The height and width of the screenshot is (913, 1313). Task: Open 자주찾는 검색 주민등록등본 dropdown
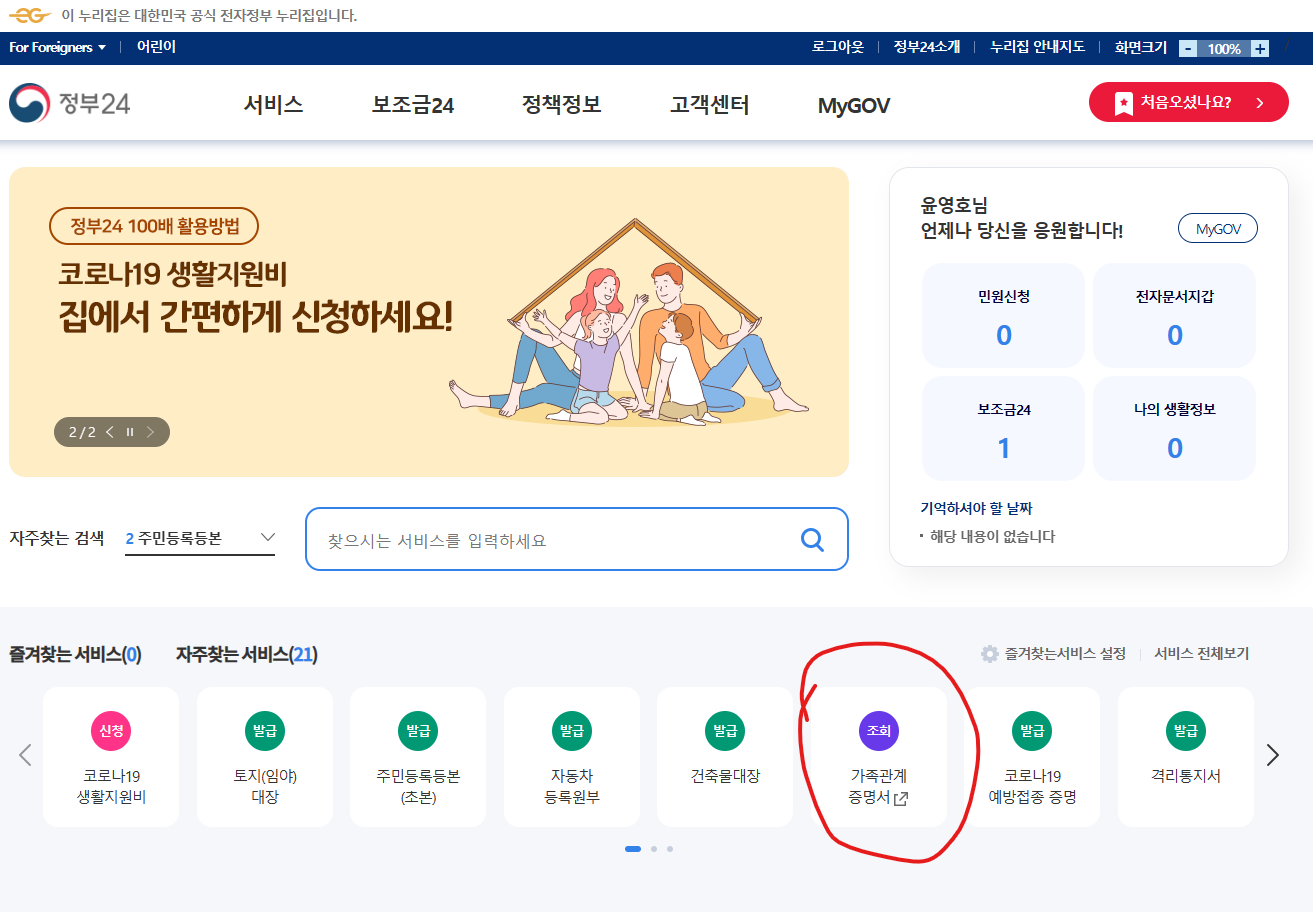coord(200,539)
